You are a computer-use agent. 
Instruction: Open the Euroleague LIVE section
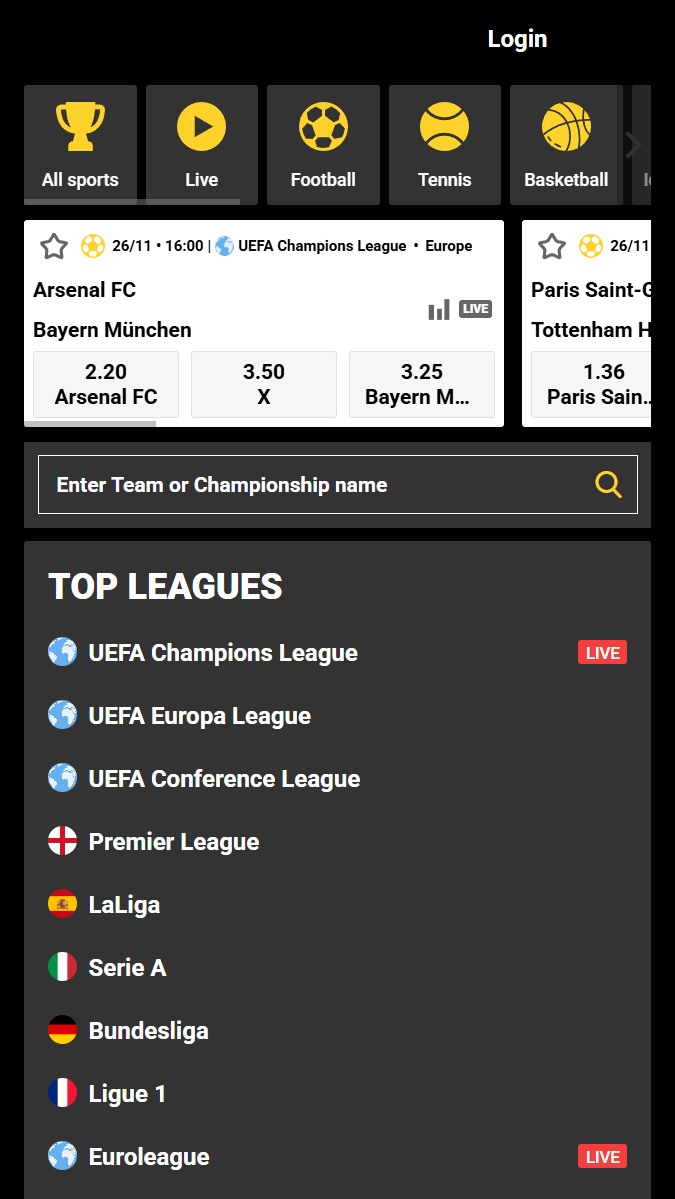(148, 1156)
